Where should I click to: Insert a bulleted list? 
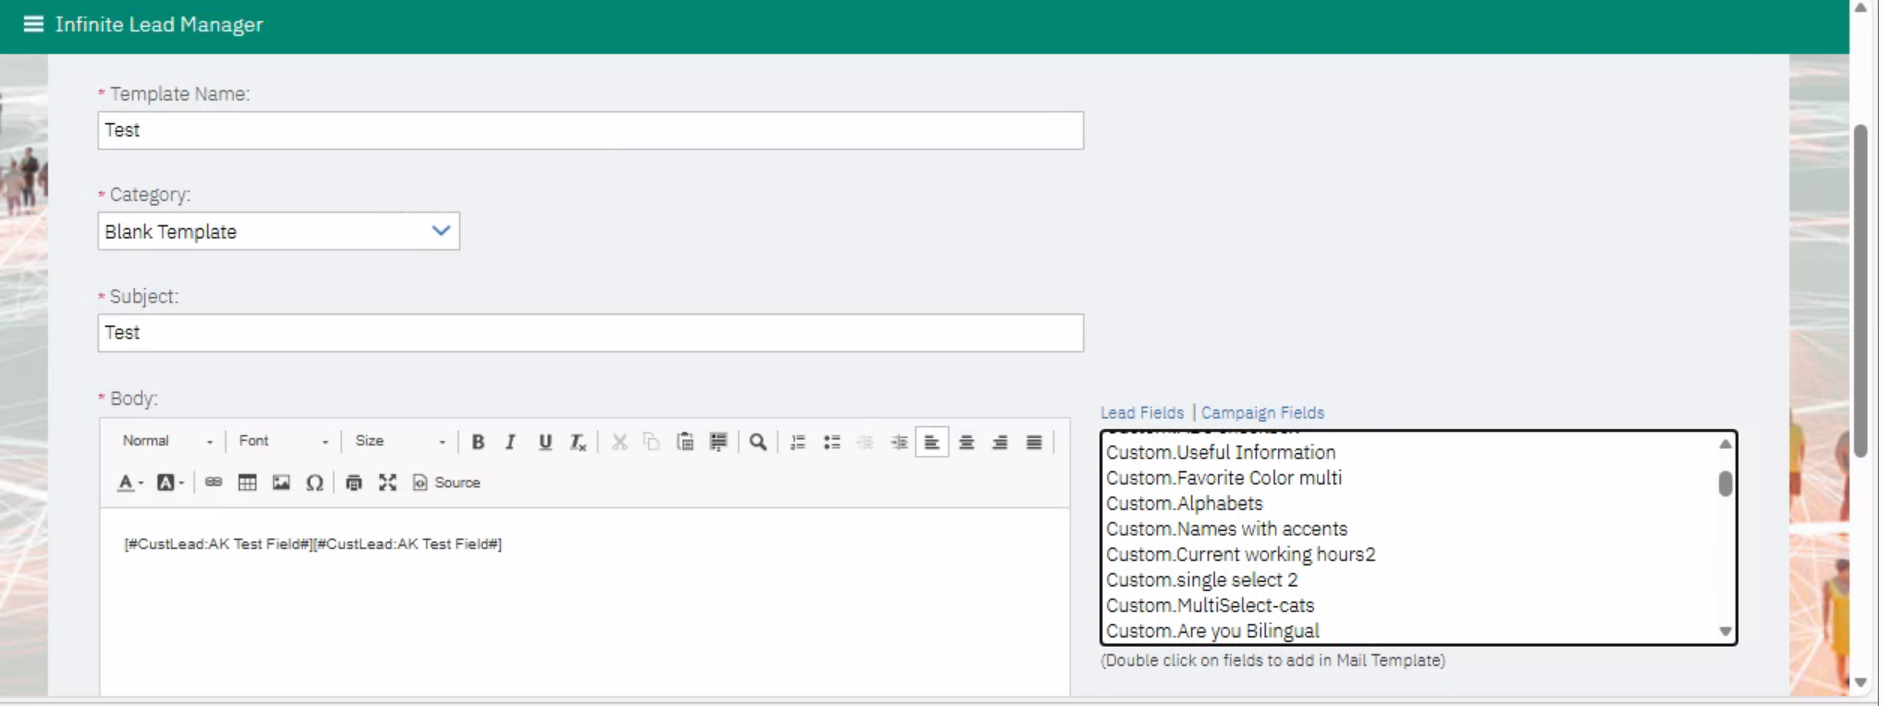coord(832,442)
